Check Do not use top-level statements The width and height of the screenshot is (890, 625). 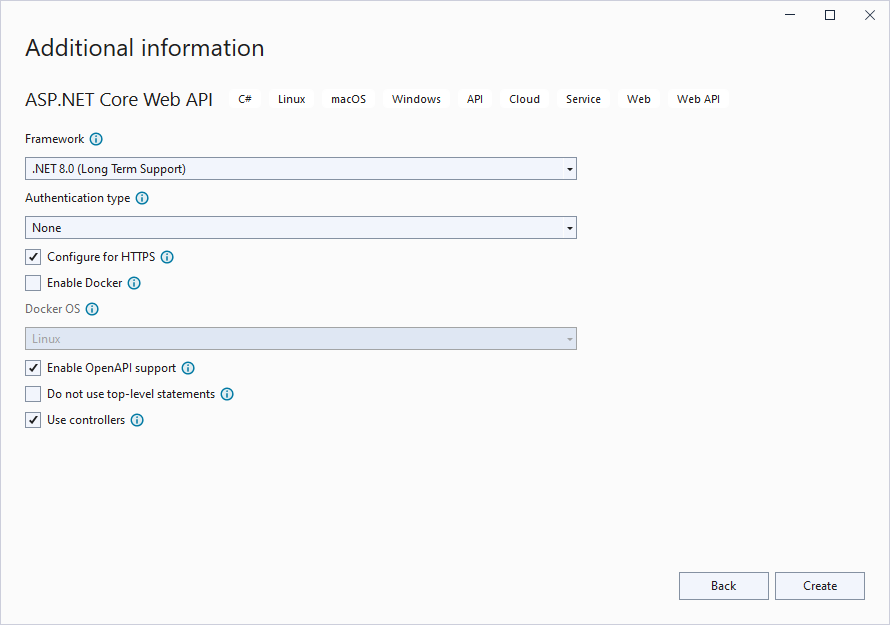pos(33,394)
